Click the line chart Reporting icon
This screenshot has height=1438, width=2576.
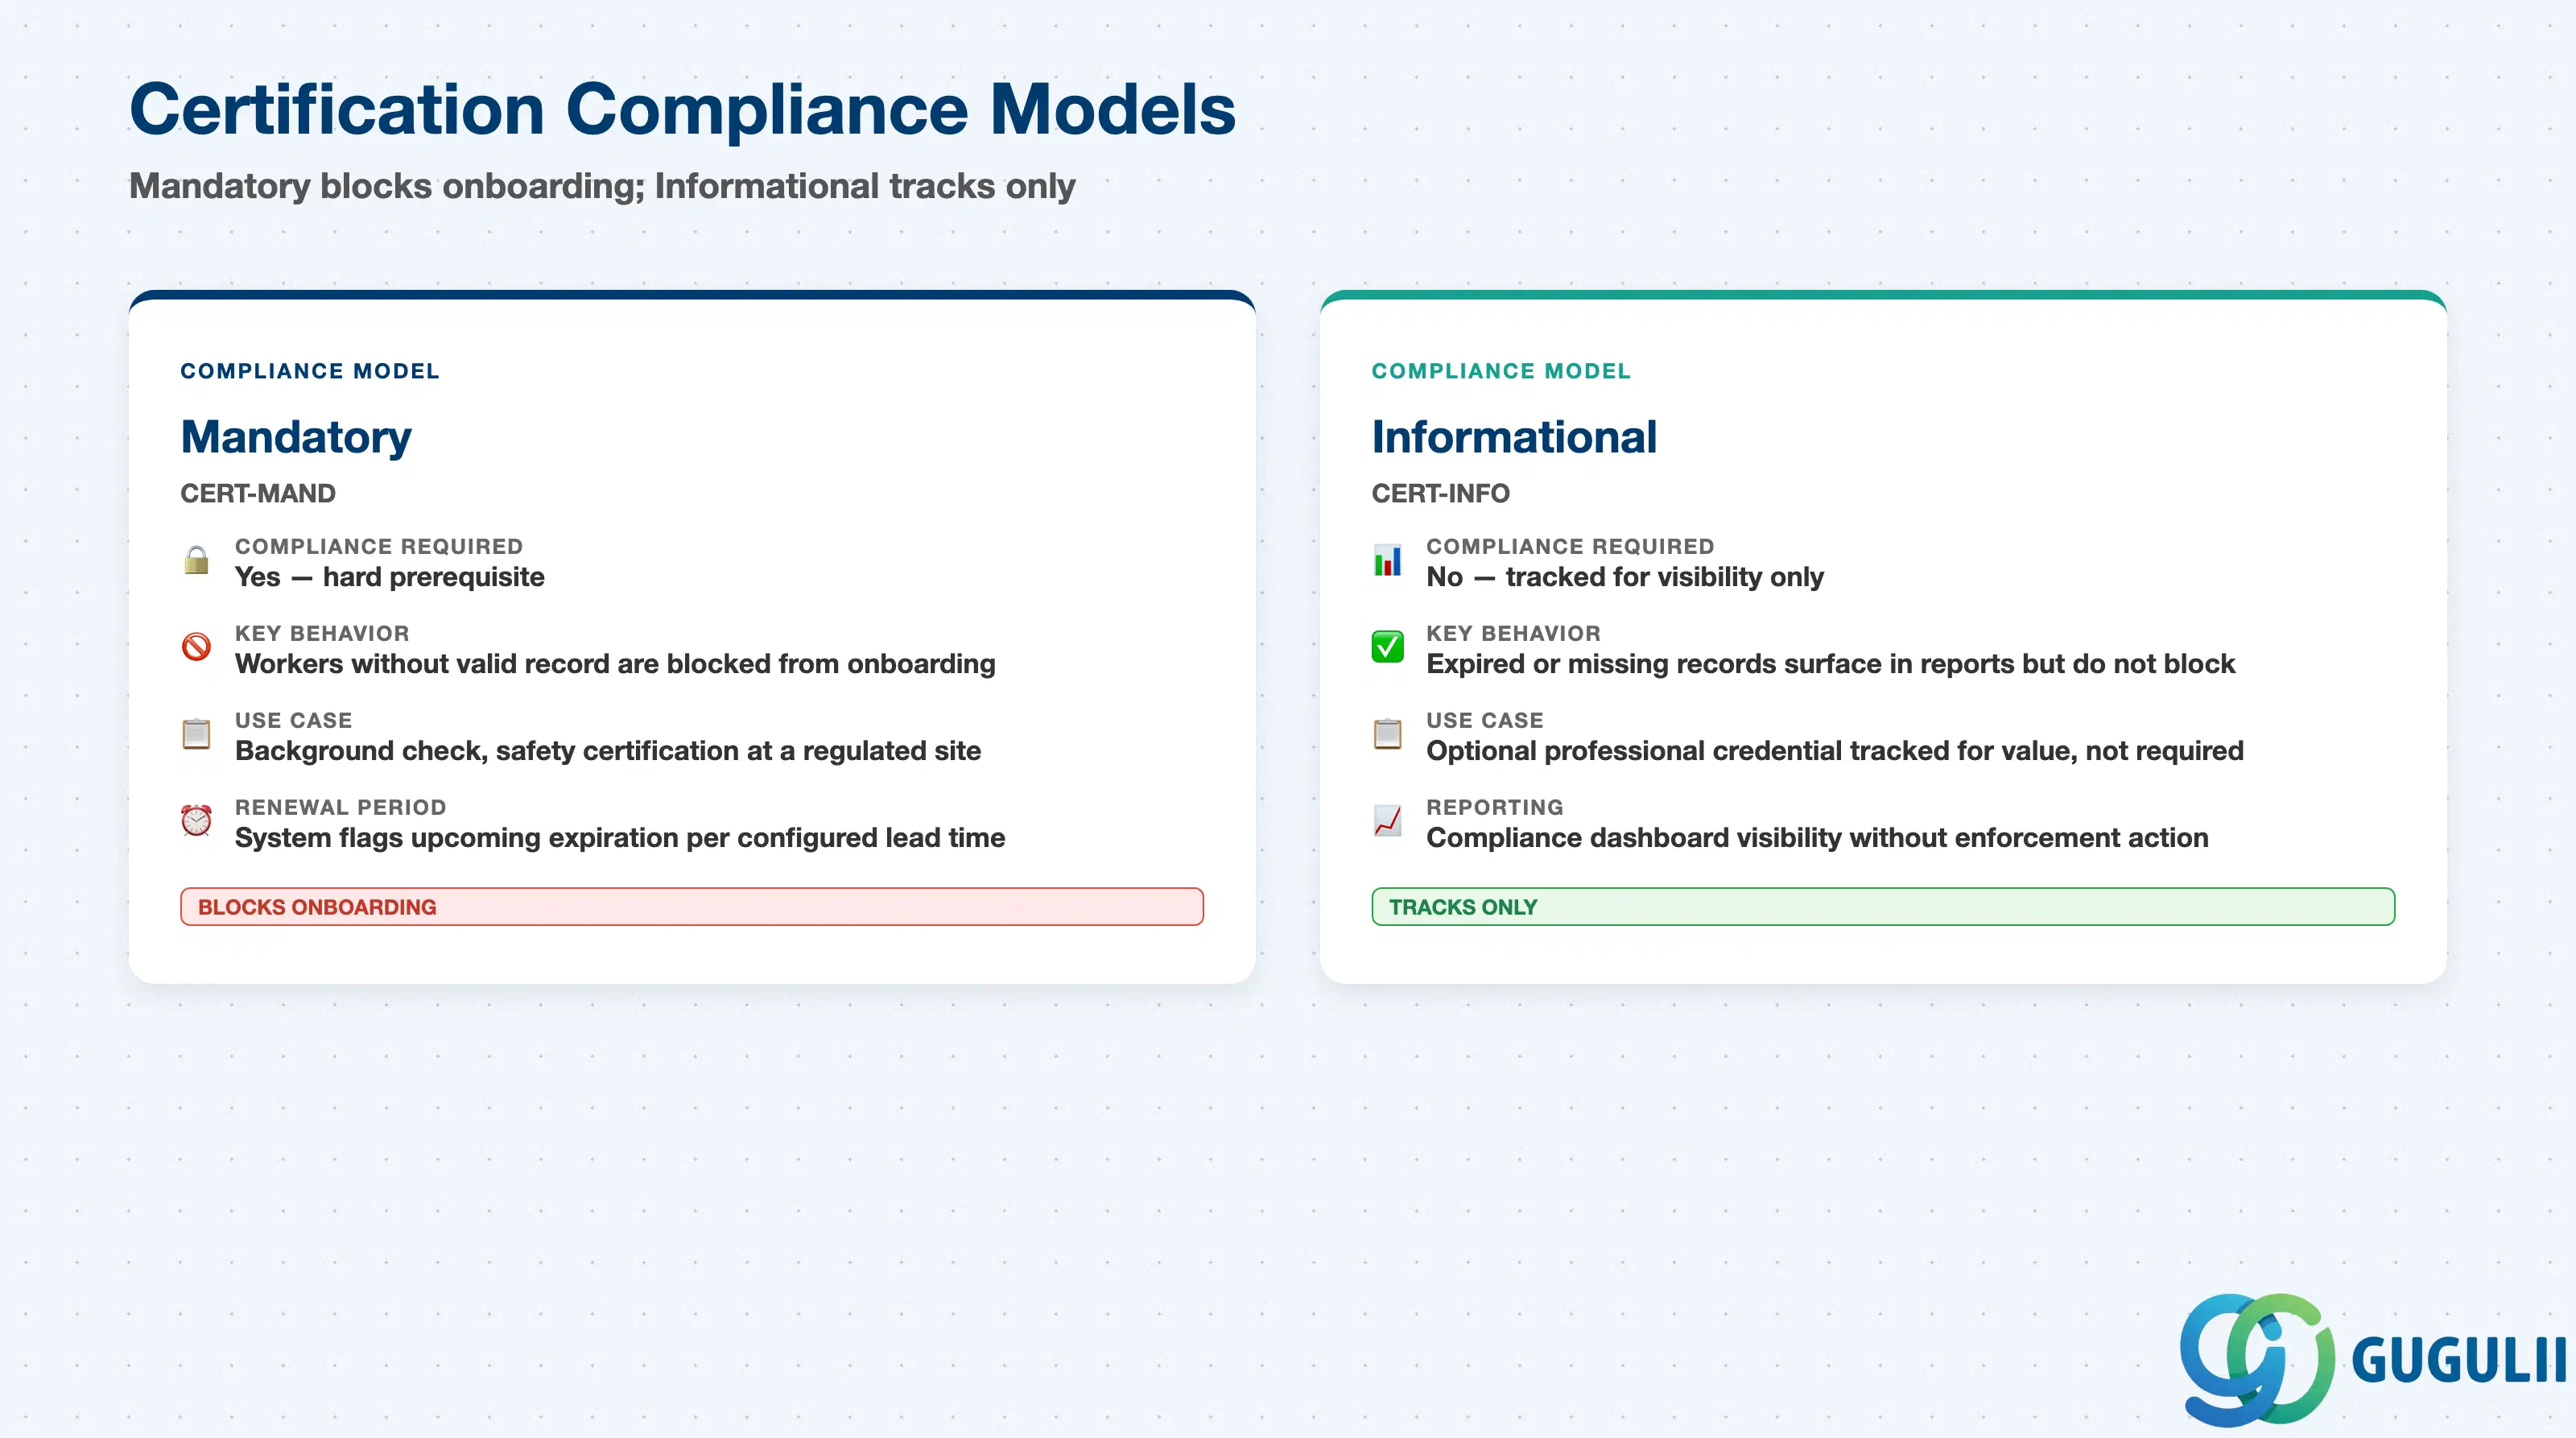[1387, 821]
